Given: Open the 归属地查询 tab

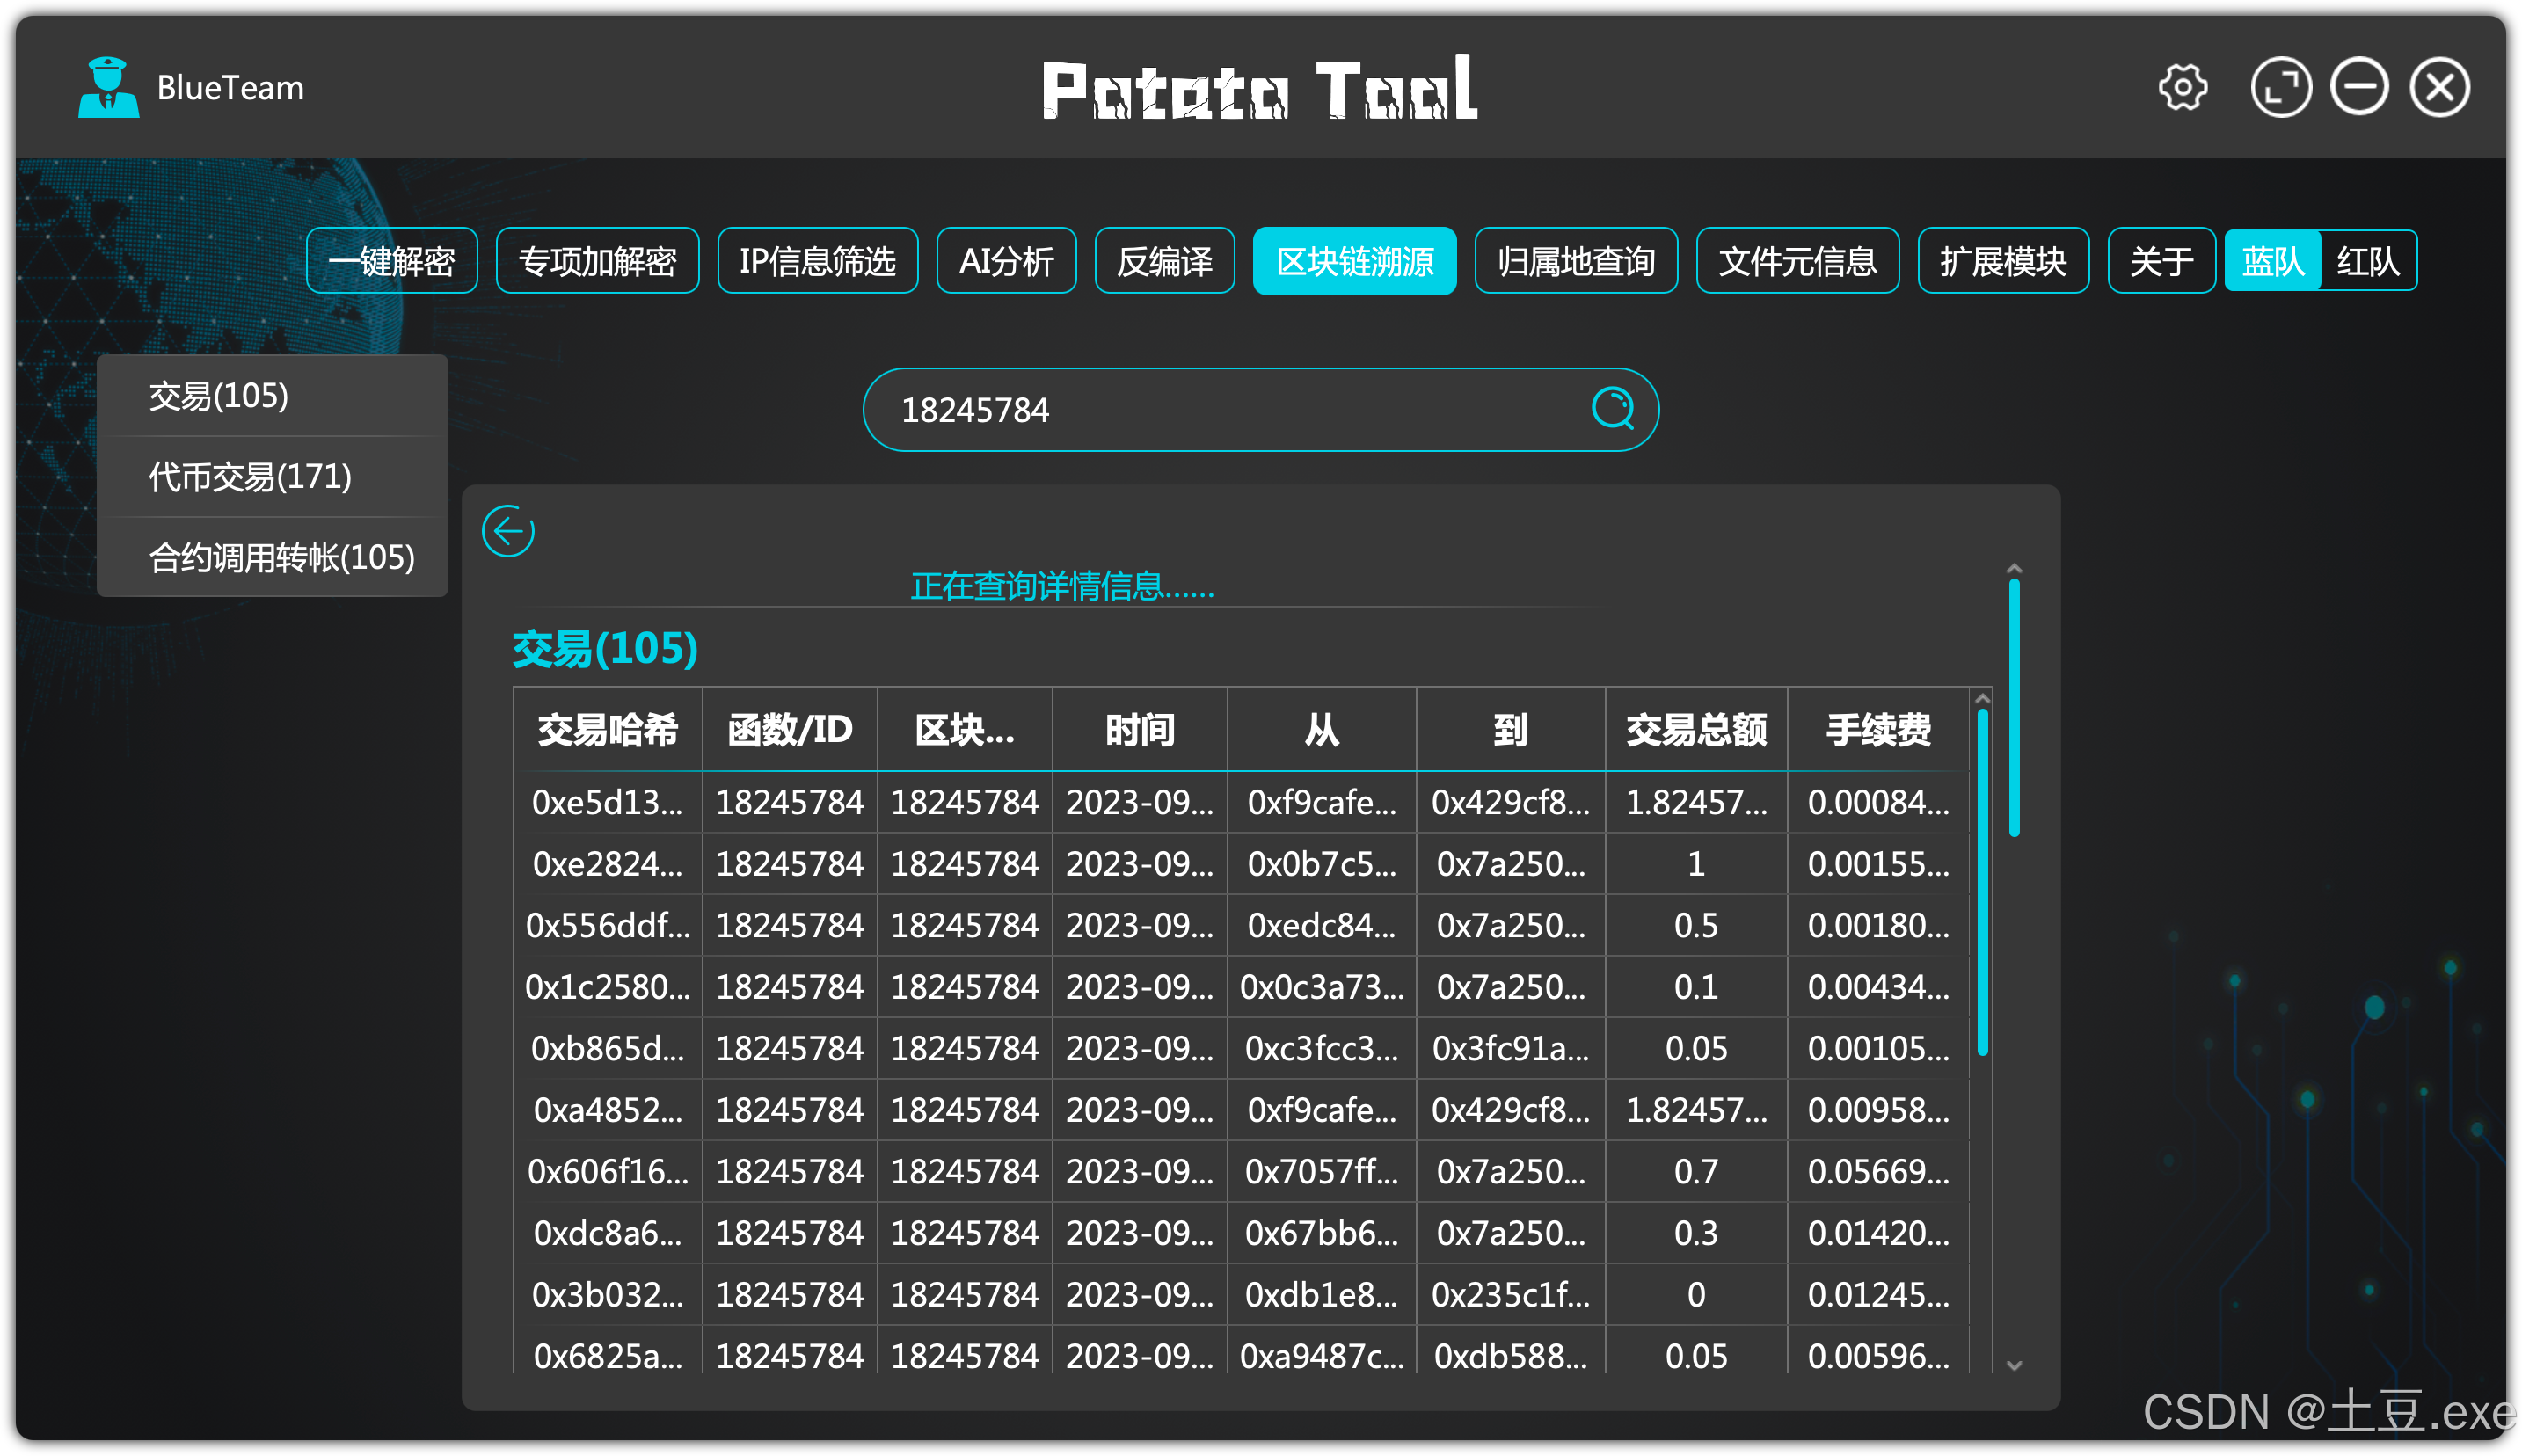Looking at the screenshot, I should tap(1575, 262).
